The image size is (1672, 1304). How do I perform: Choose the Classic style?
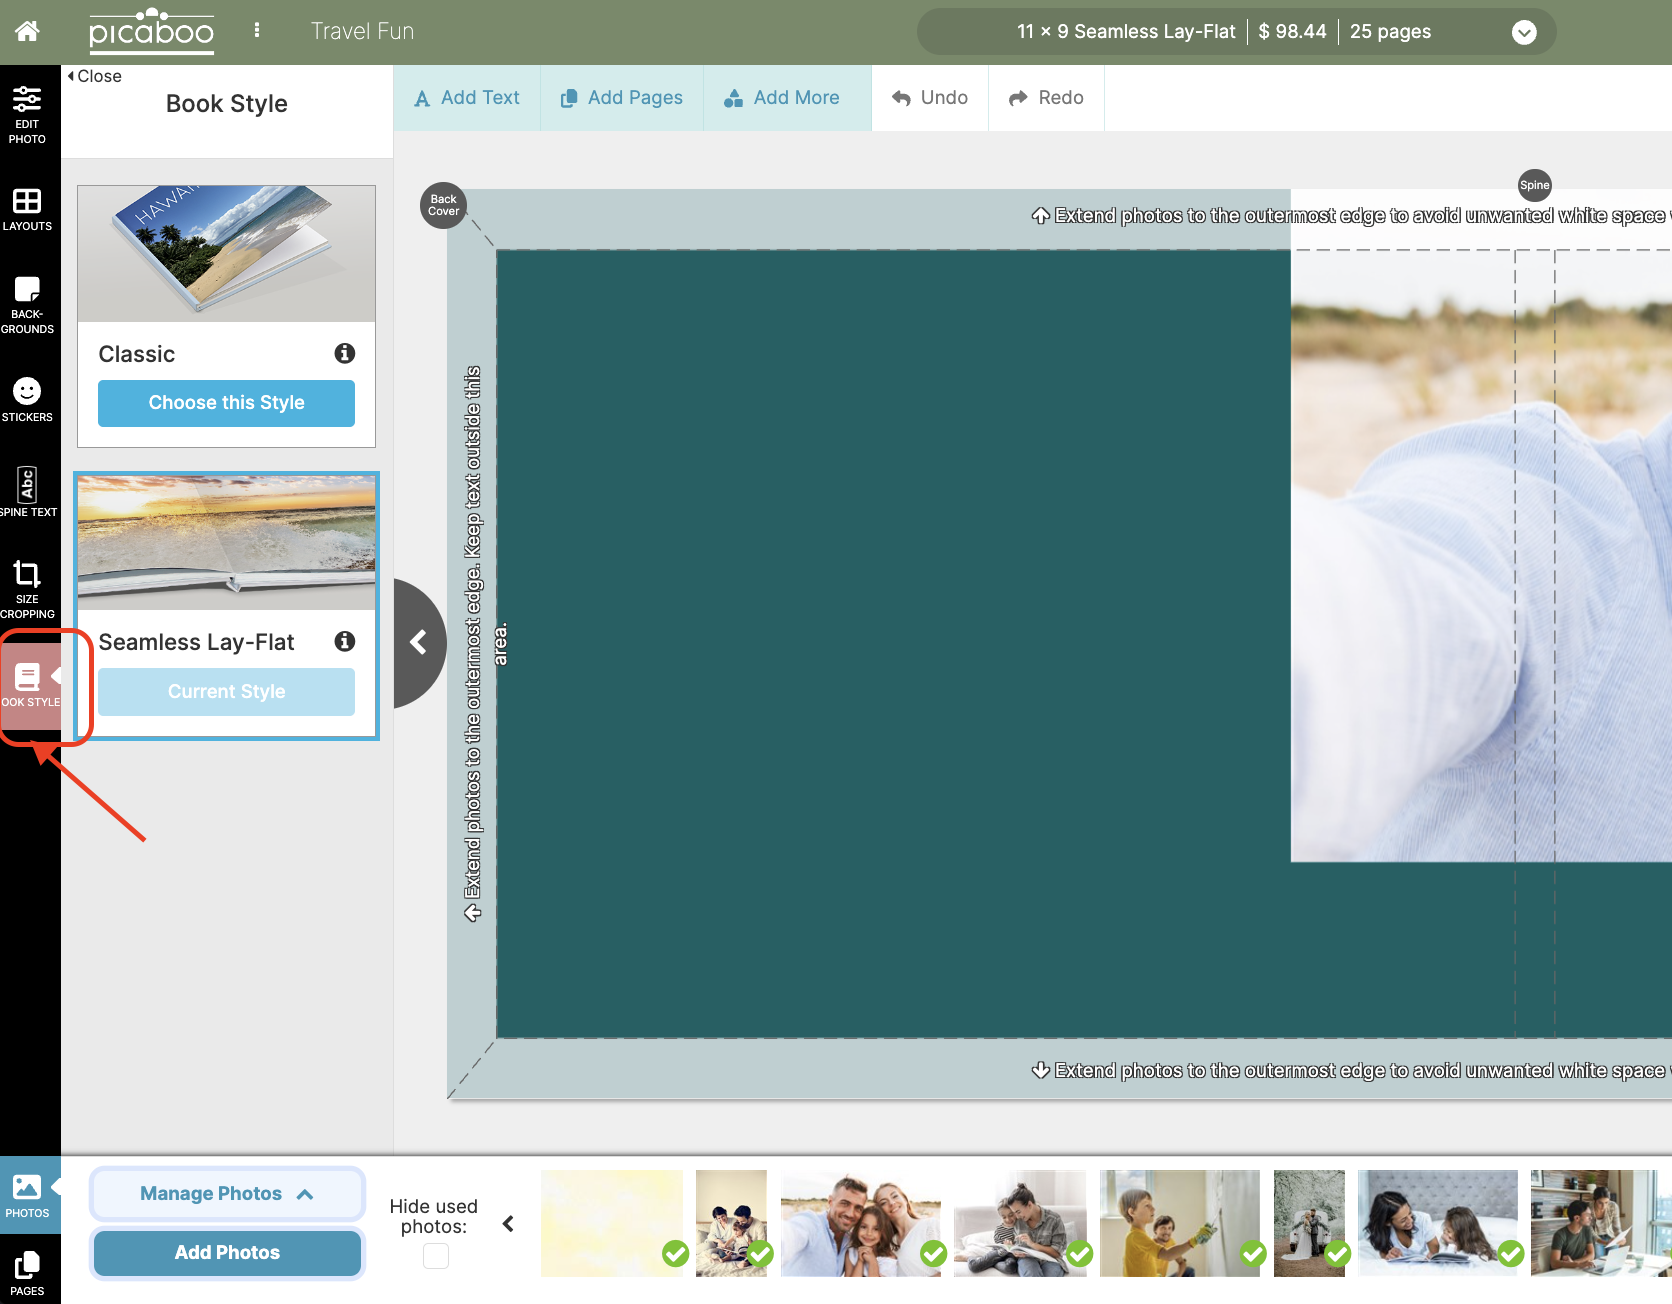[x=226, y=403]
